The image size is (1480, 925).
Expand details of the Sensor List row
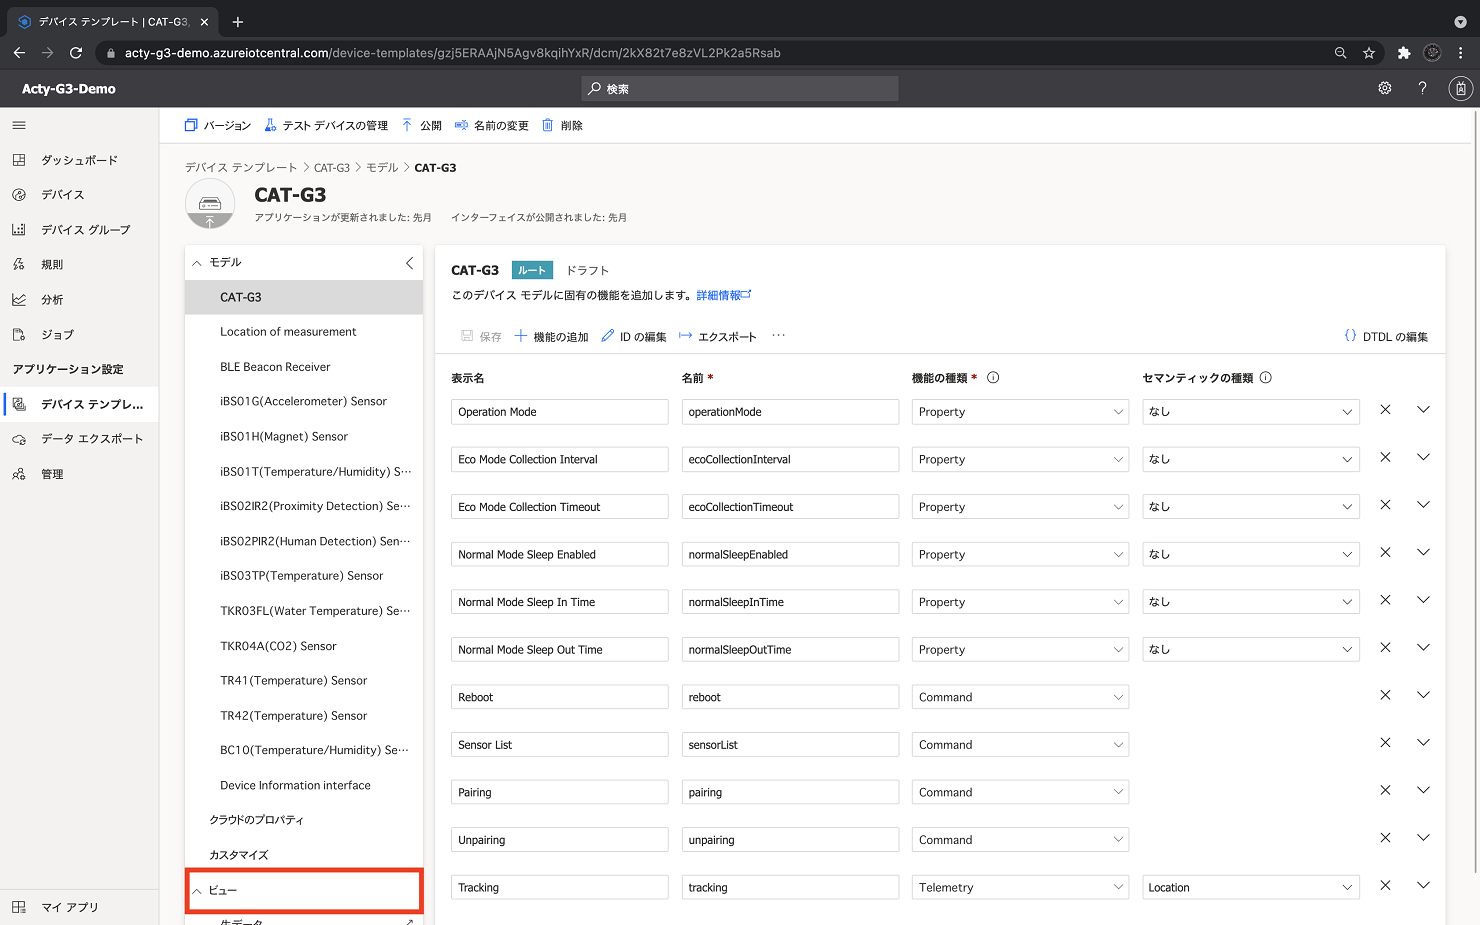point(1423,742)
